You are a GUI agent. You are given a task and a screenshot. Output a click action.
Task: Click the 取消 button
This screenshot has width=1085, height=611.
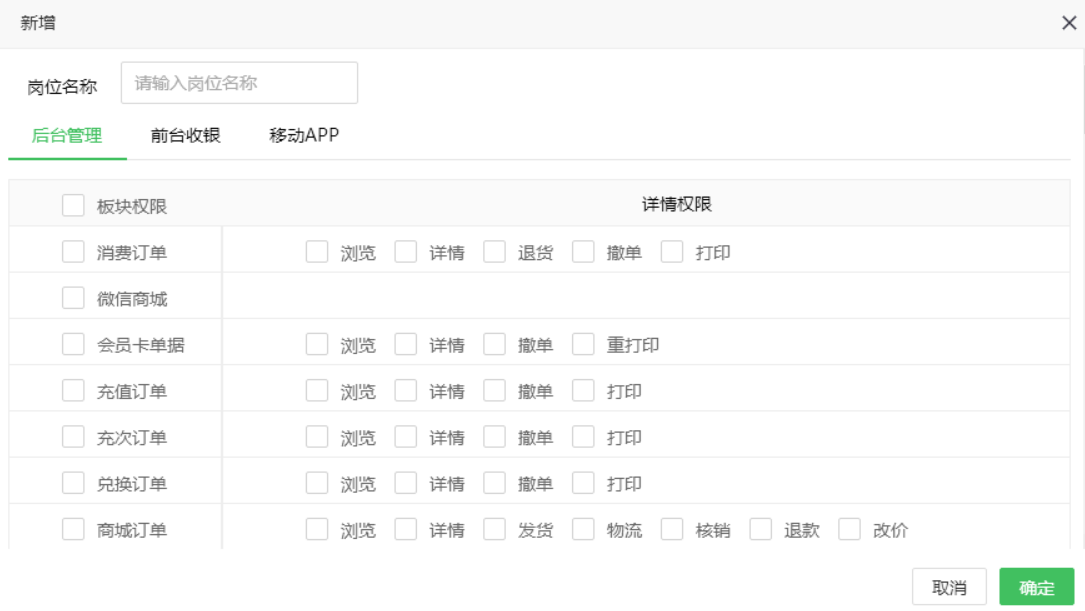pyautogui.click(x=948, y=587)
